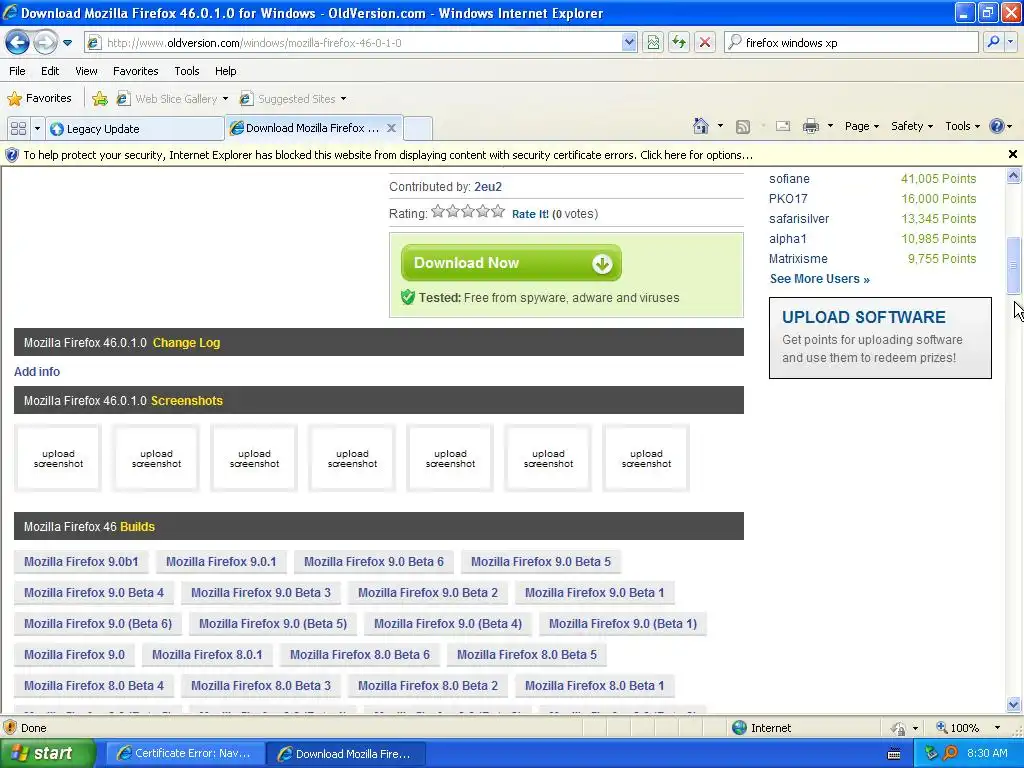Open the search provider dropdown arrow

pyautogui.click(x=1011, y=43)
